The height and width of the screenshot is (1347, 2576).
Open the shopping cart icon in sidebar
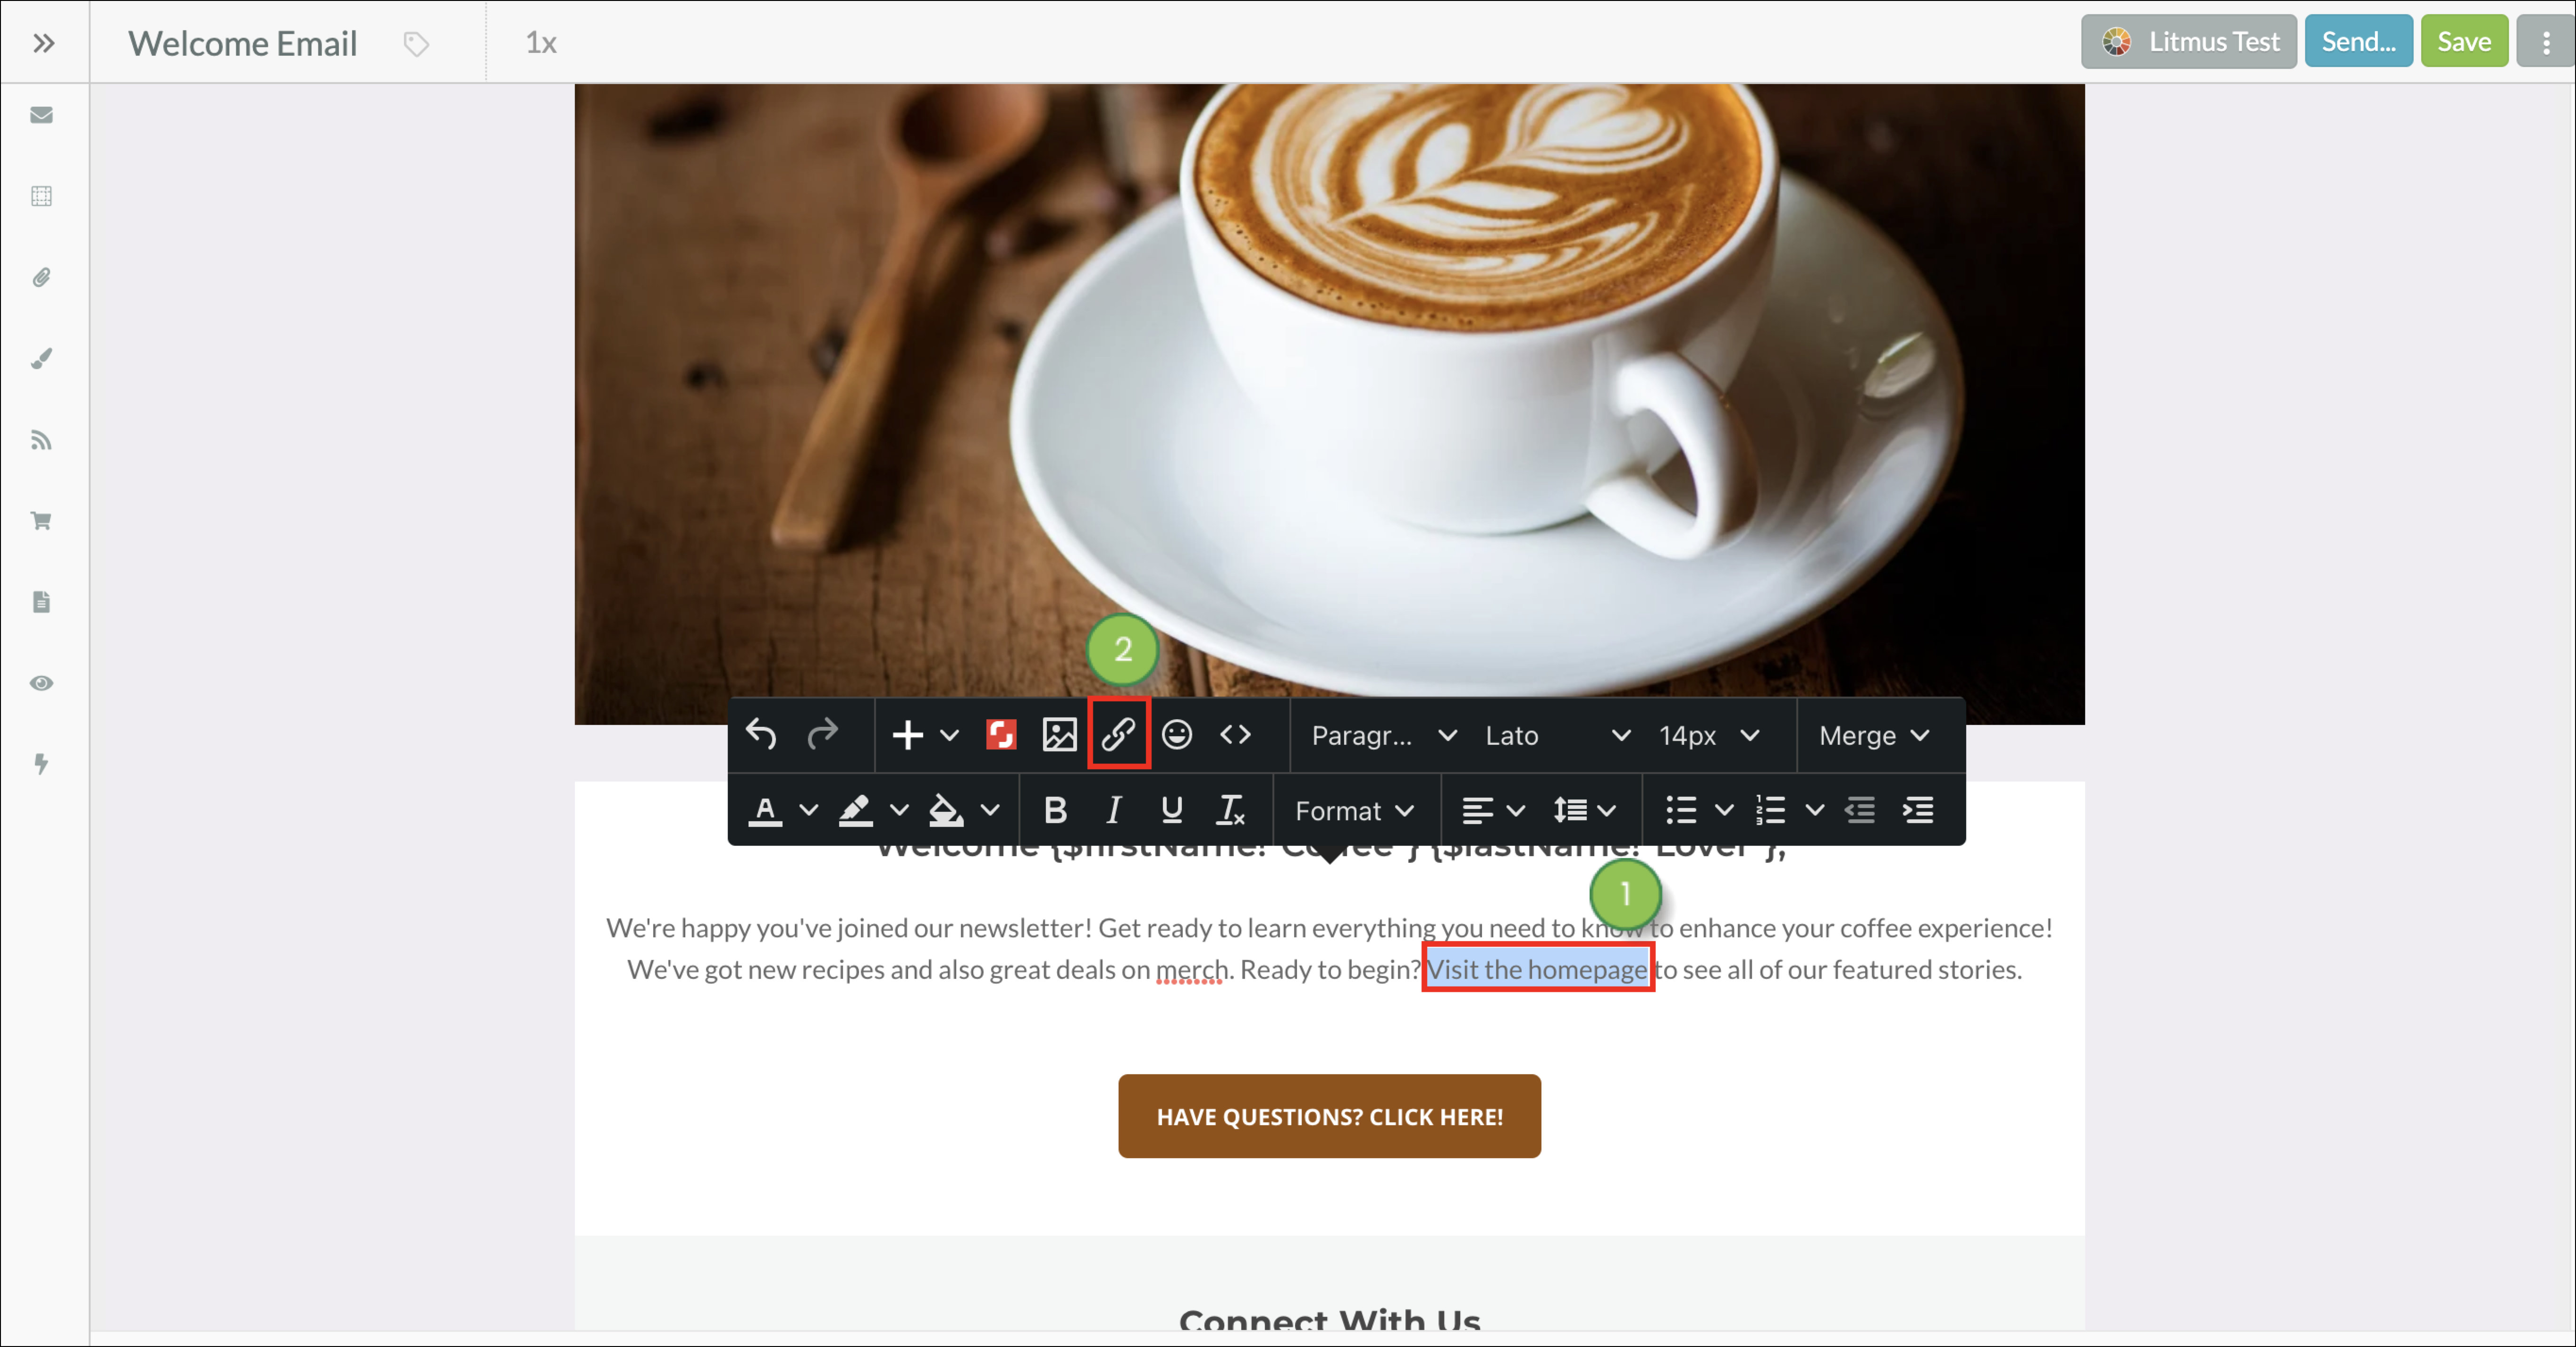41,520
